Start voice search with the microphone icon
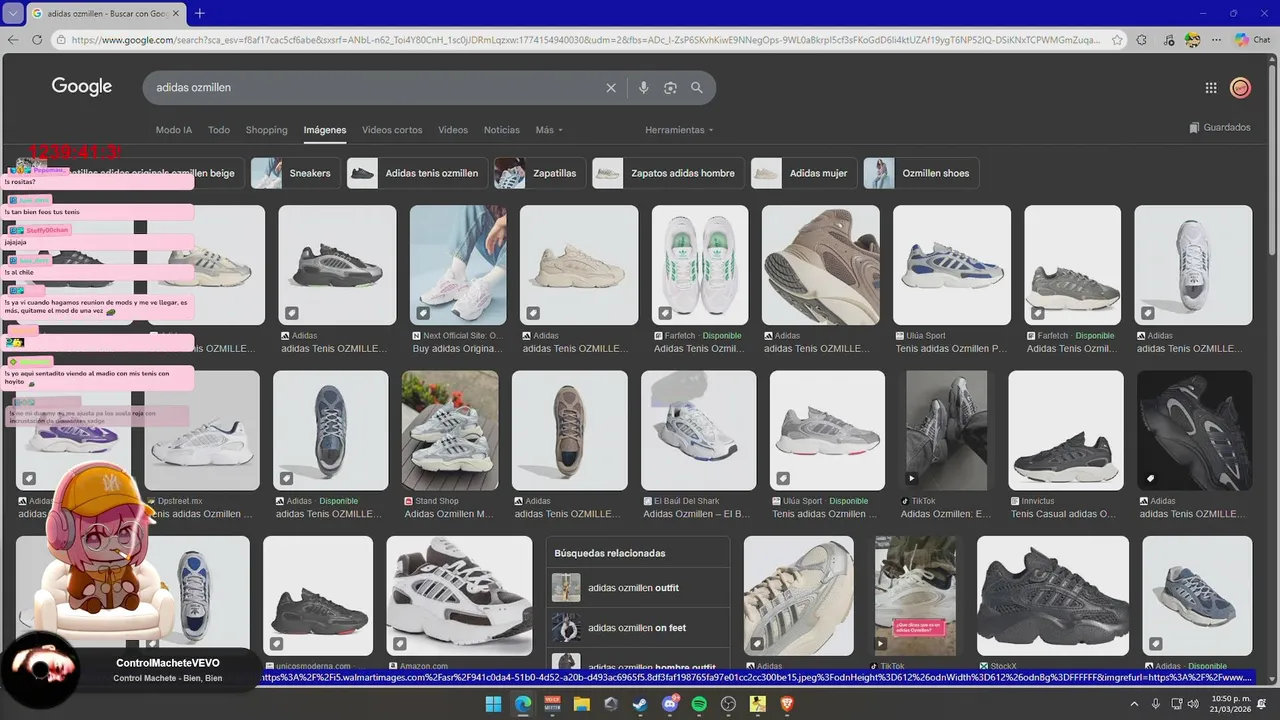The height and width of the screenshot is (720, 1280). (x=644, y=88)
